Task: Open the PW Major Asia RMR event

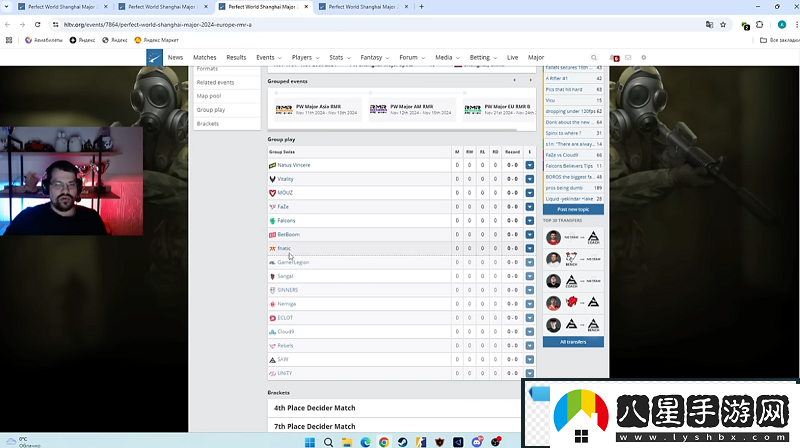Action: pos(316,110)
